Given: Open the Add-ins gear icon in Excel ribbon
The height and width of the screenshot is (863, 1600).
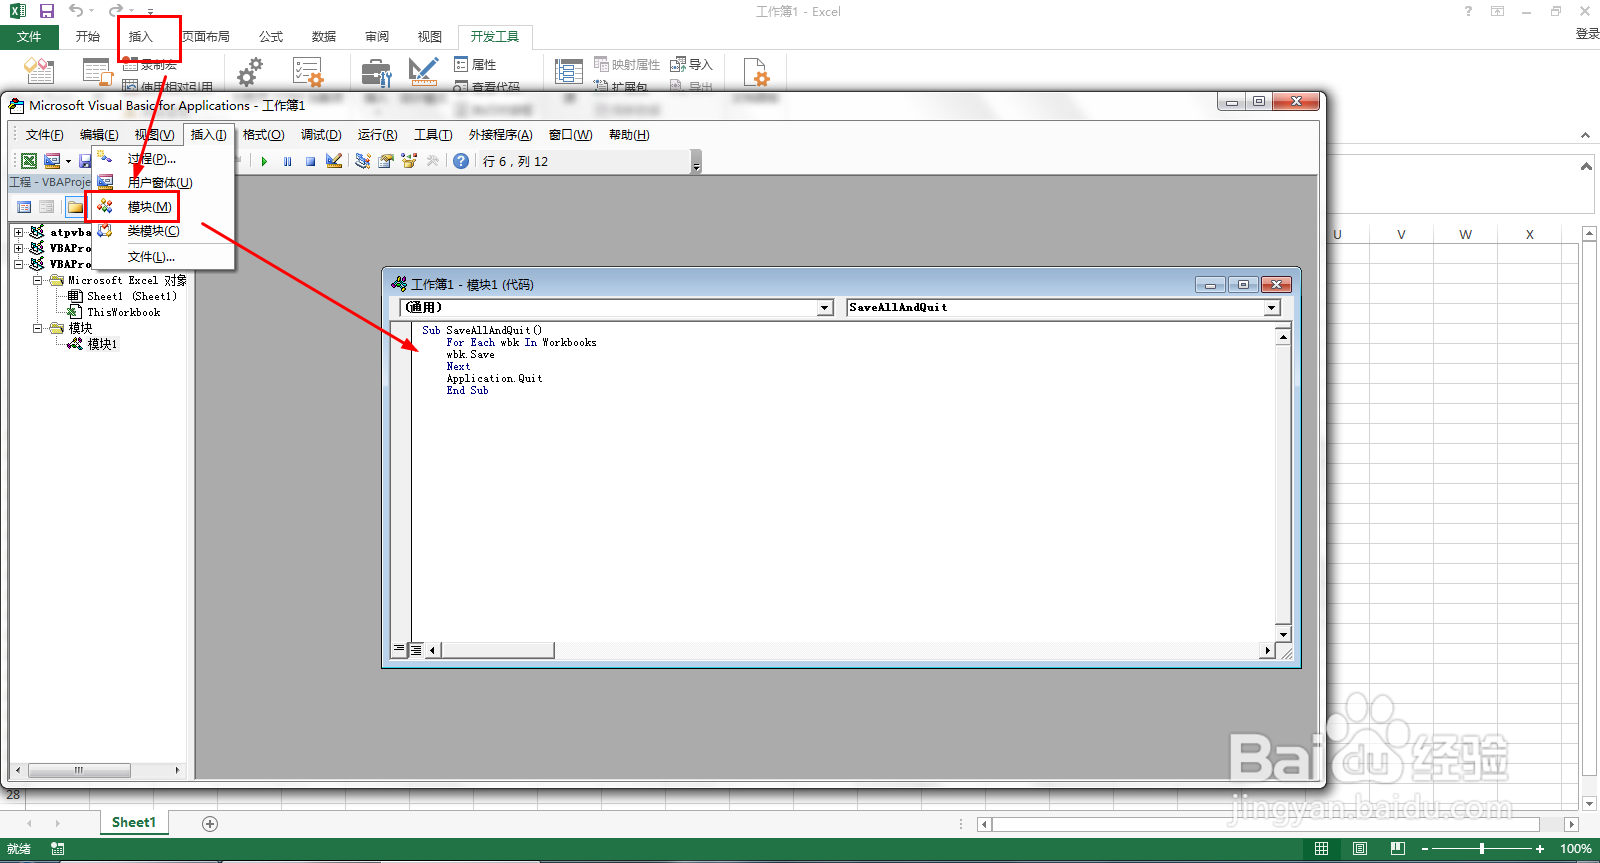Looking at the screenshot, I should point(250,71).
